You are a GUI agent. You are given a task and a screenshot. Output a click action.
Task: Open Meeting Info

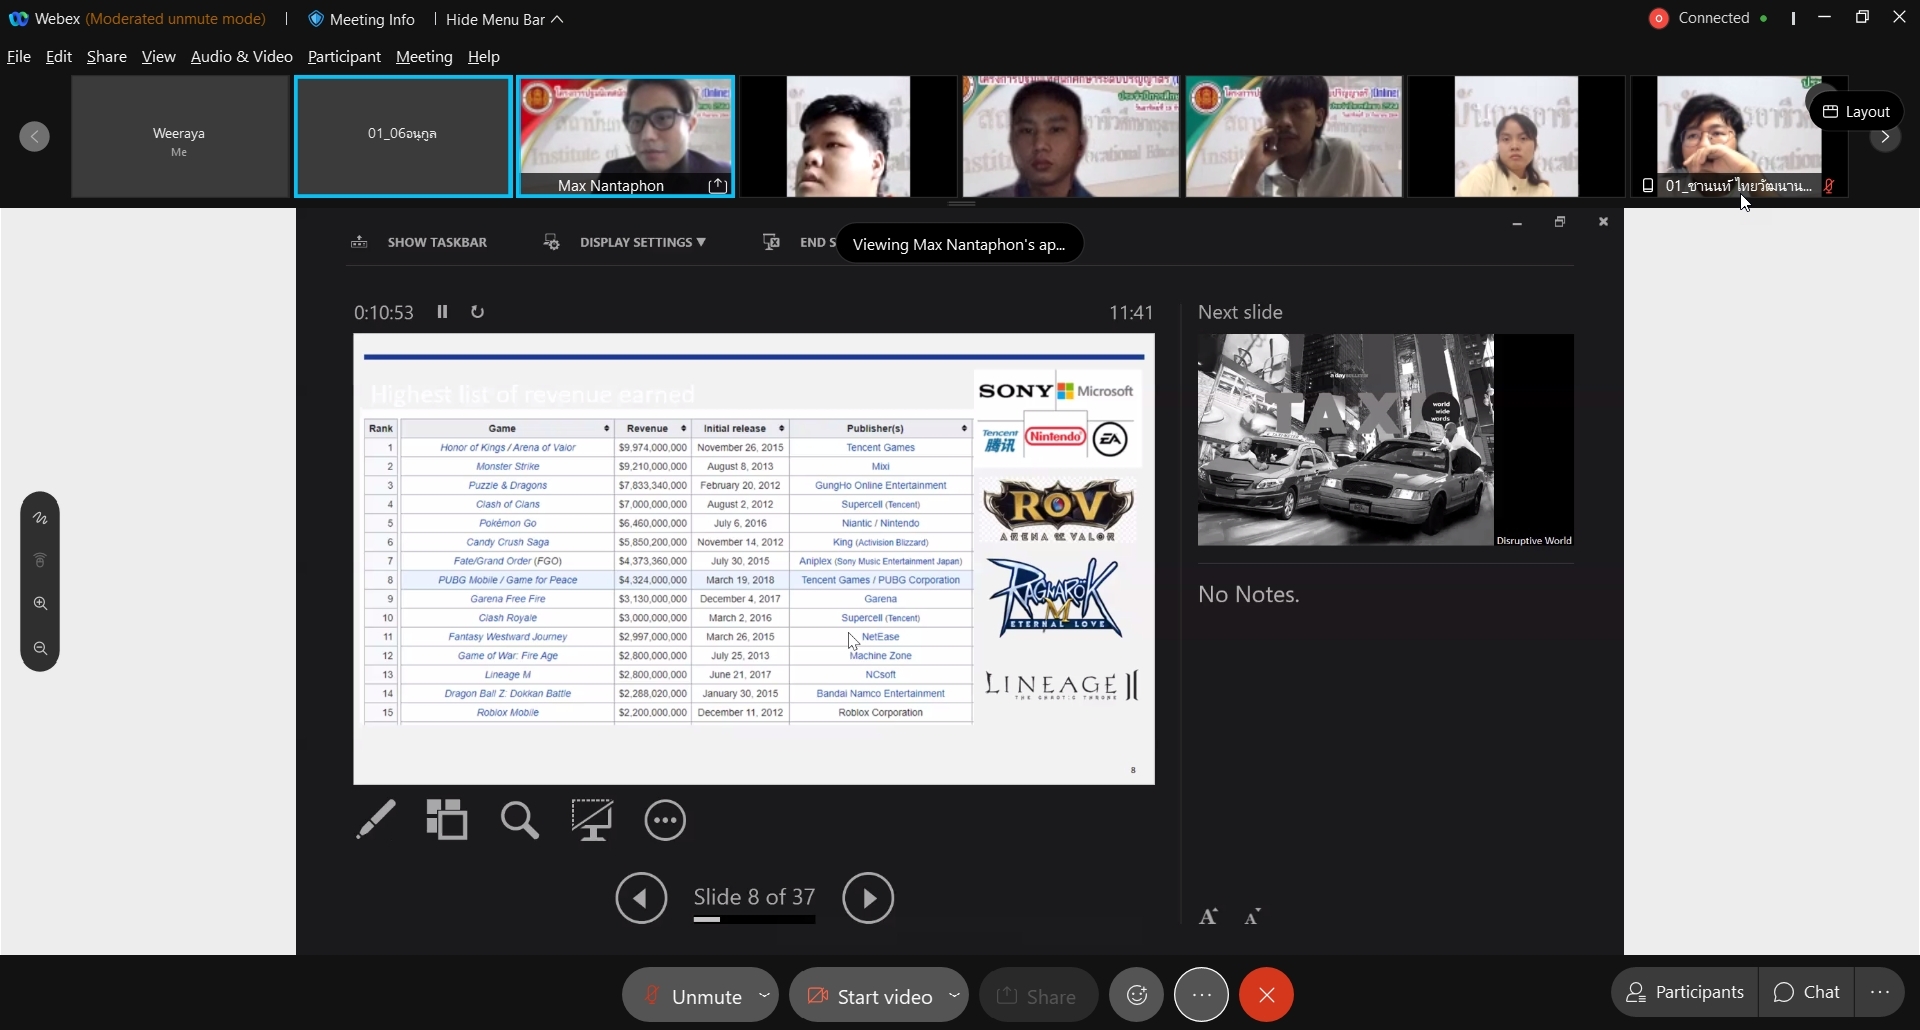pyautogui.click(x=362, y=19)
